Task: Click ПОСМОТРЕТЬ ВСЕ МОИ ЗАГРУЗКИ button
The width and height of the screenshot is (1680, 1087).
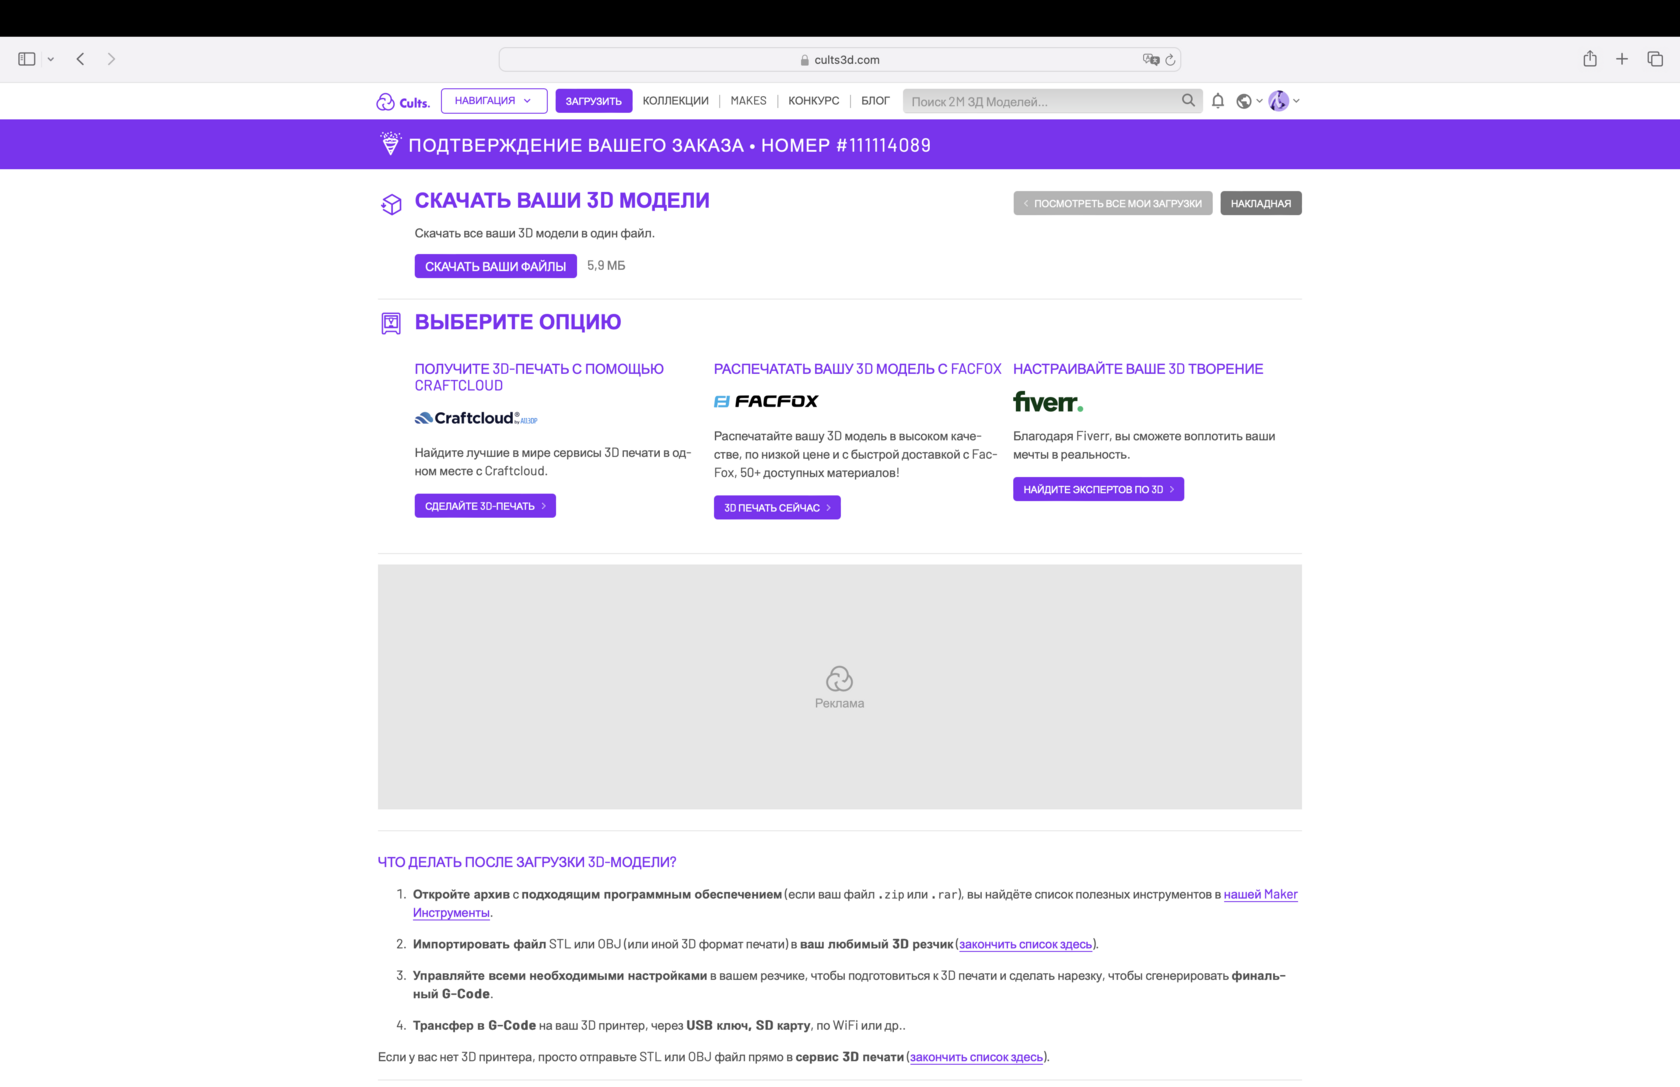Action: (1113, 203)
